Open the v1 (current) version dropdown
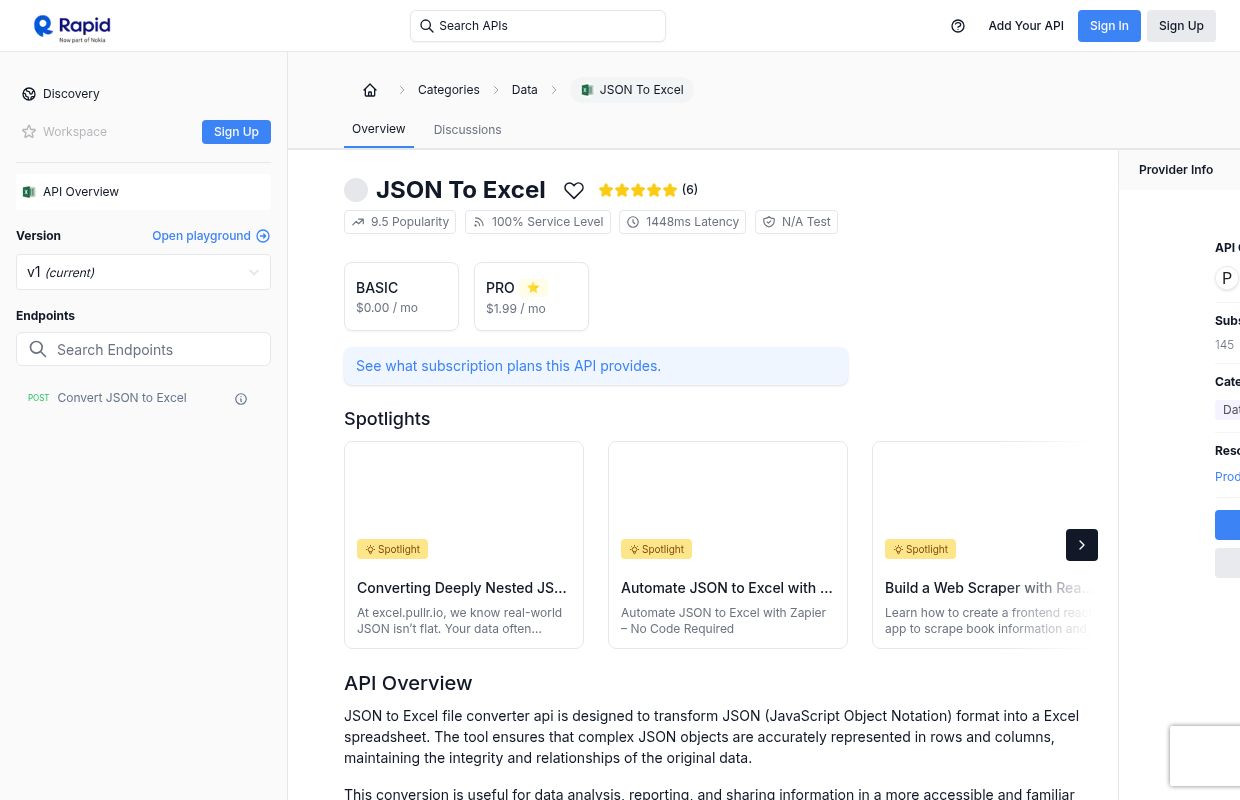Screen dimensions: 1240x800 143,272
